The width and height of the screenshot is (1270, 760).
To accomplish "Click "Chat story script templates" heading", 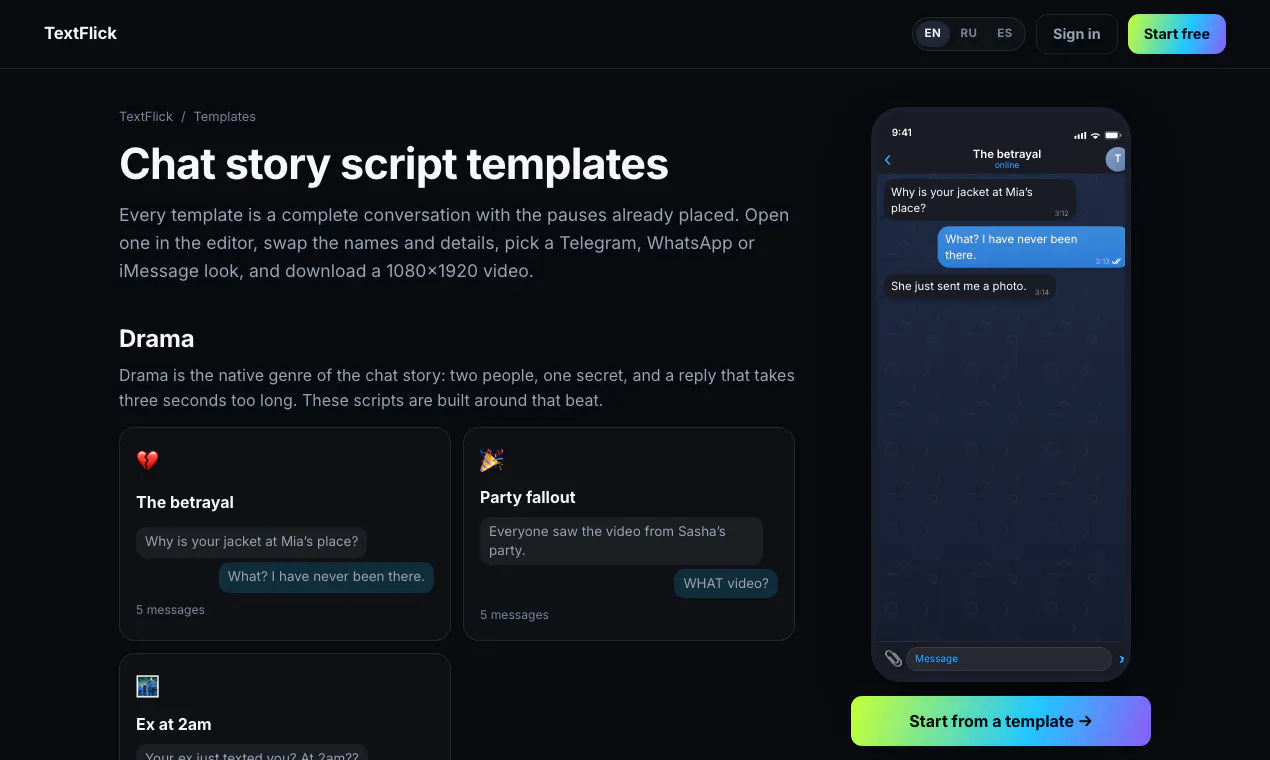I will pos(394,164).
